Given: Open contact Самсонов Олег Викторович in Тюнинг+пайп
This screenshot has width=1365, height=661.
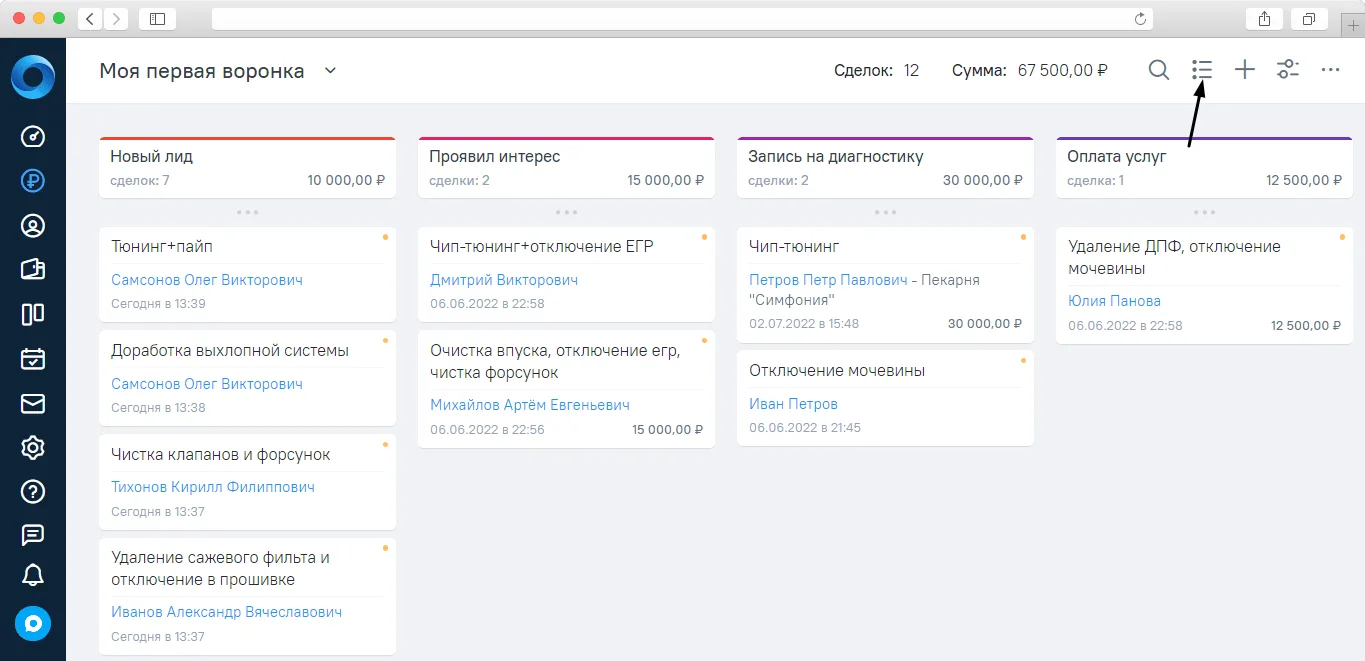Looking at the screenshot, I should tap(207, 280).
